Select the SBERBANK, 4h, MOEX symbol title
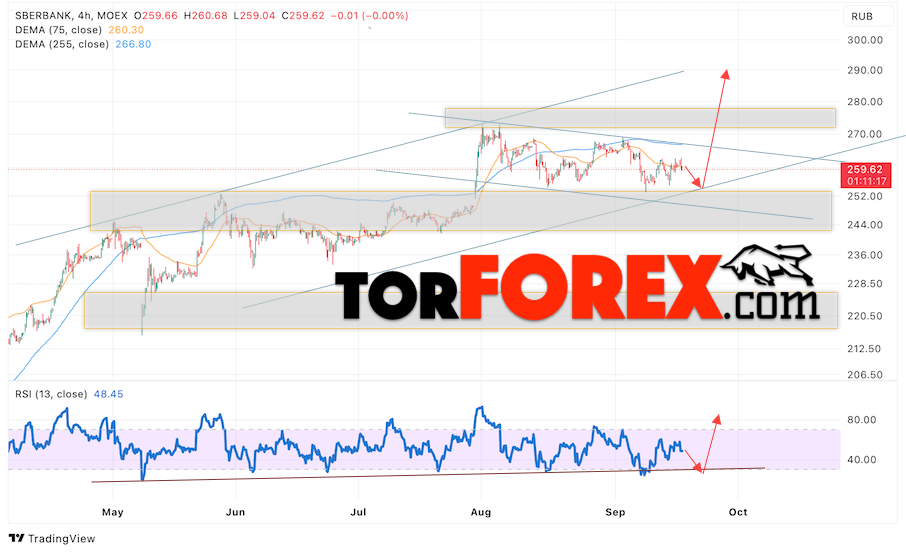The height and width of the screenshot is (553, 906). [x=71, y=16]
